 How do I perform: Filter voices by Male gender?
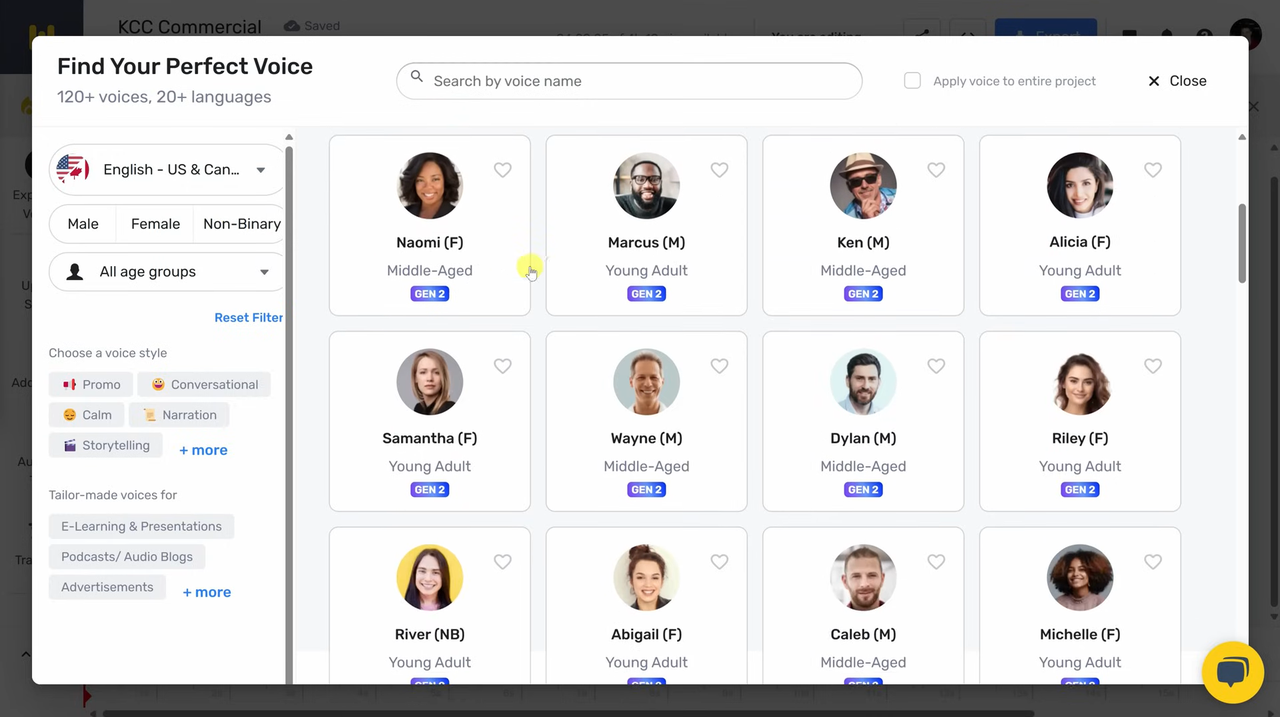83,224
